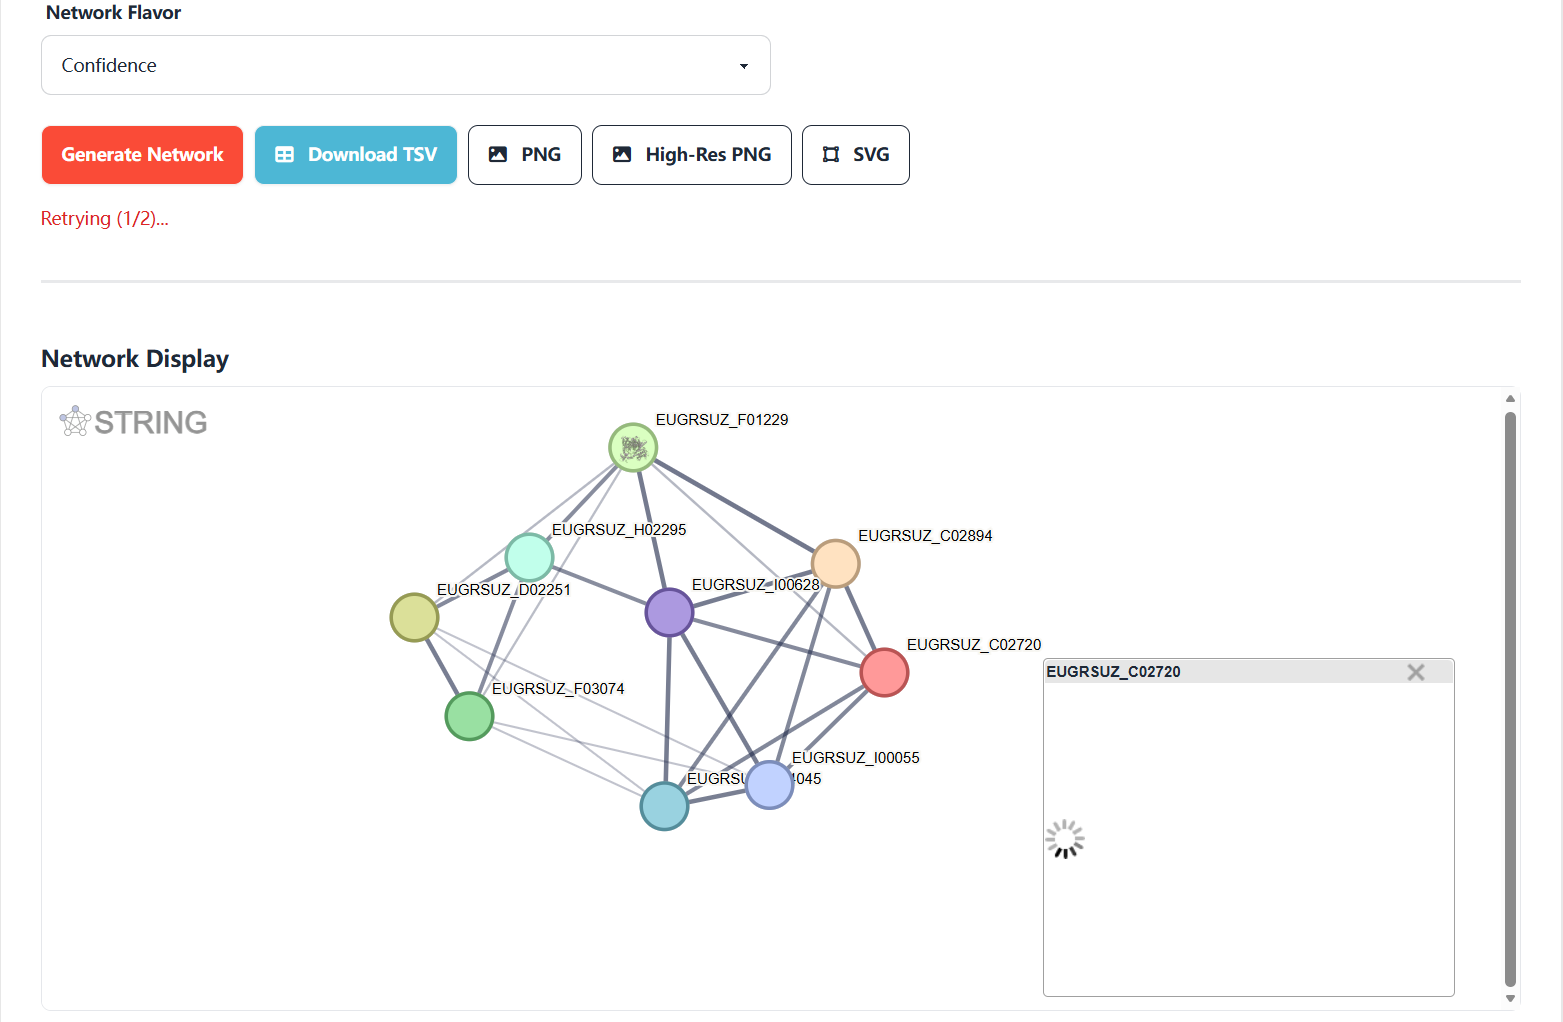
Task: Click the loading spinner in the info panel
Action: [1064, 839]
